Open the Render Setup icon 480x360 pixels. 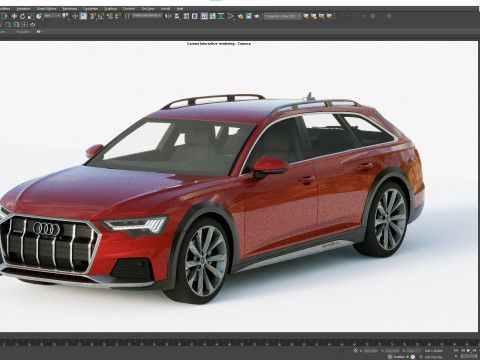pyautogui.click(x=241, y=16)
